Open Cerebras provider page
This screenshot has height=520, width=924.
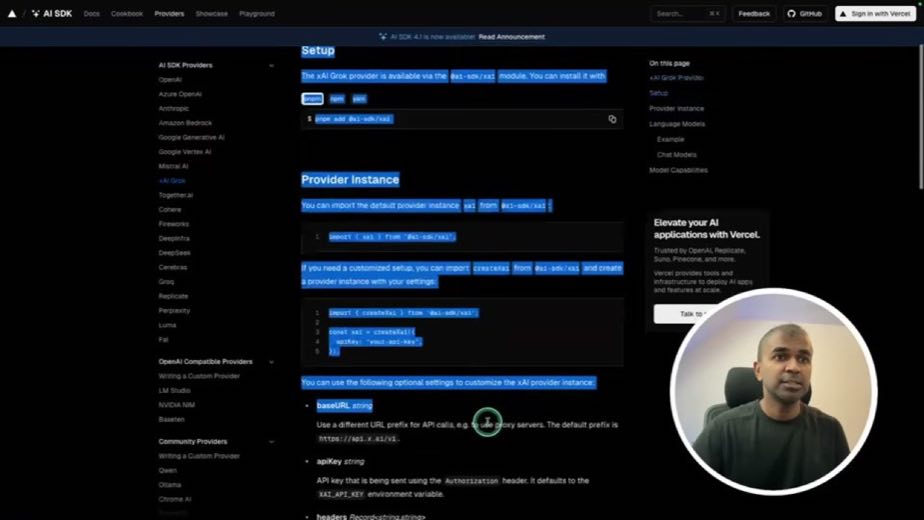173,268
